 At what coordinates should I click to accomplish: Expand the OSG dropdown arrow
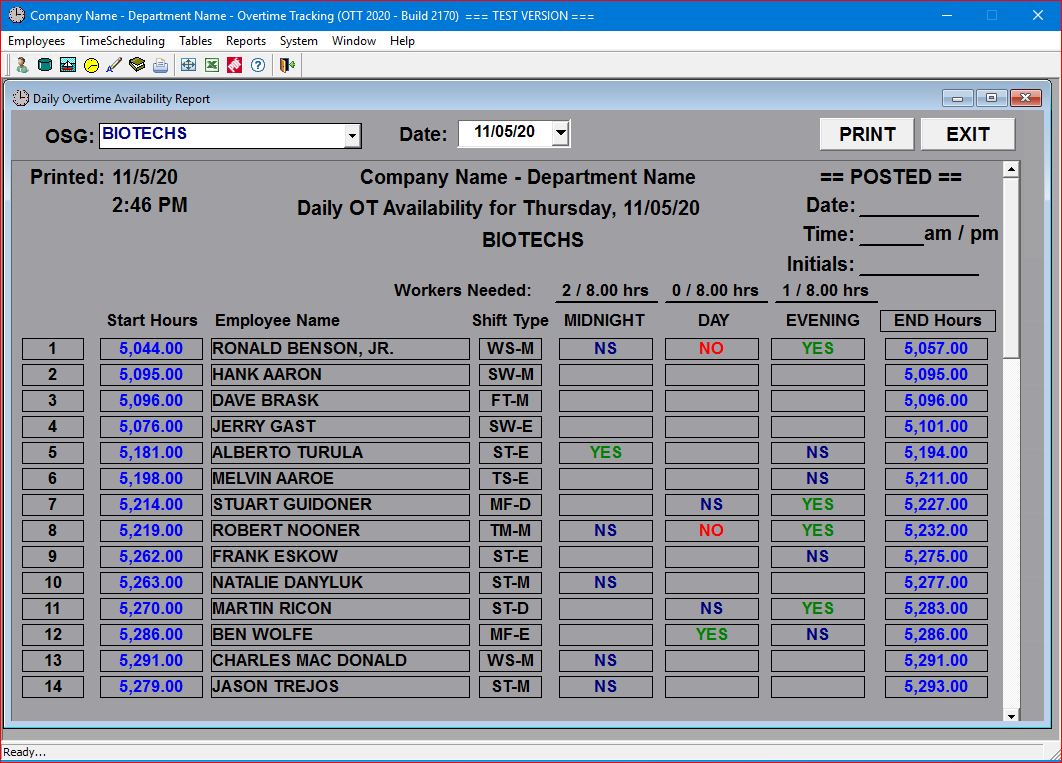tap(351, 136)
